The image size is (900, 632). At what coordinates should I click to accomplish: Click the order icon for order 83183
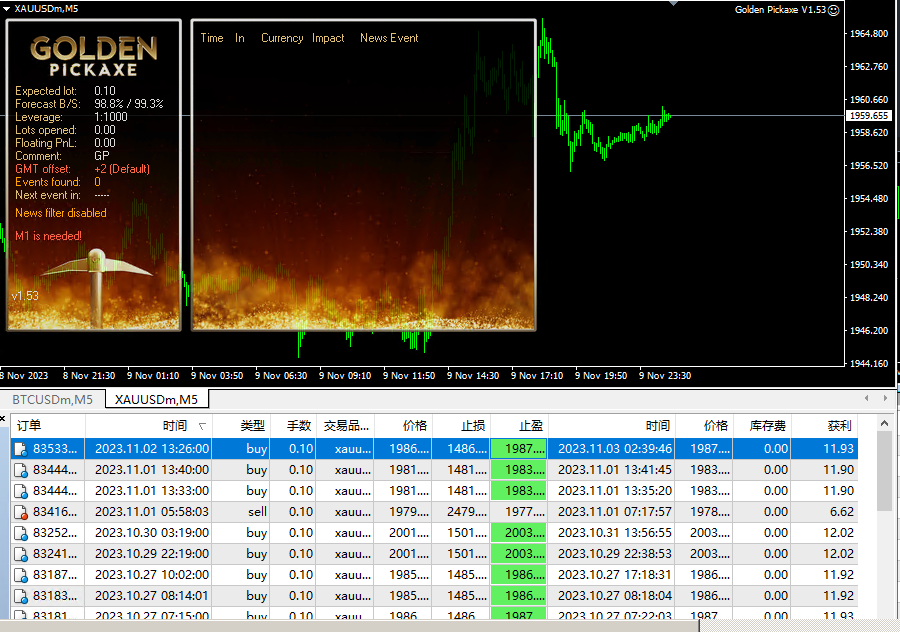pos(21,596)
